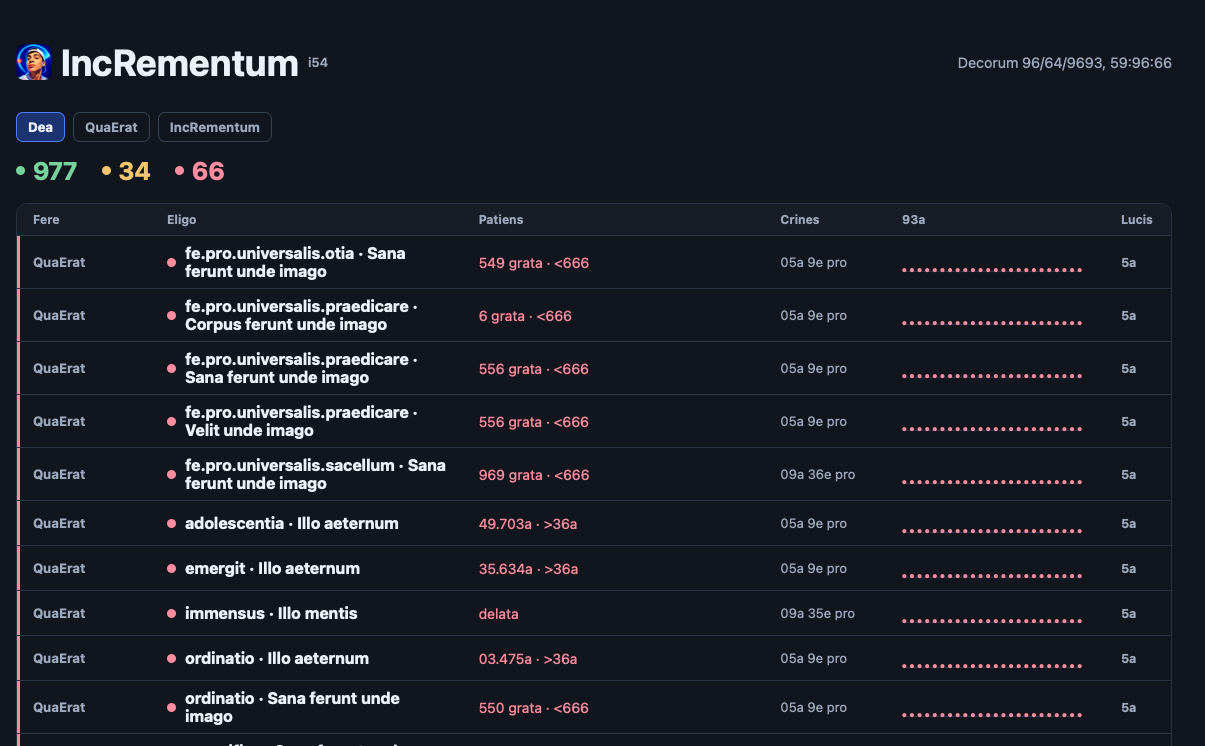This screenshot has height=746, width=1205.
Task: Switch to the QuaErat filter tab
Action: pos(111,127)
